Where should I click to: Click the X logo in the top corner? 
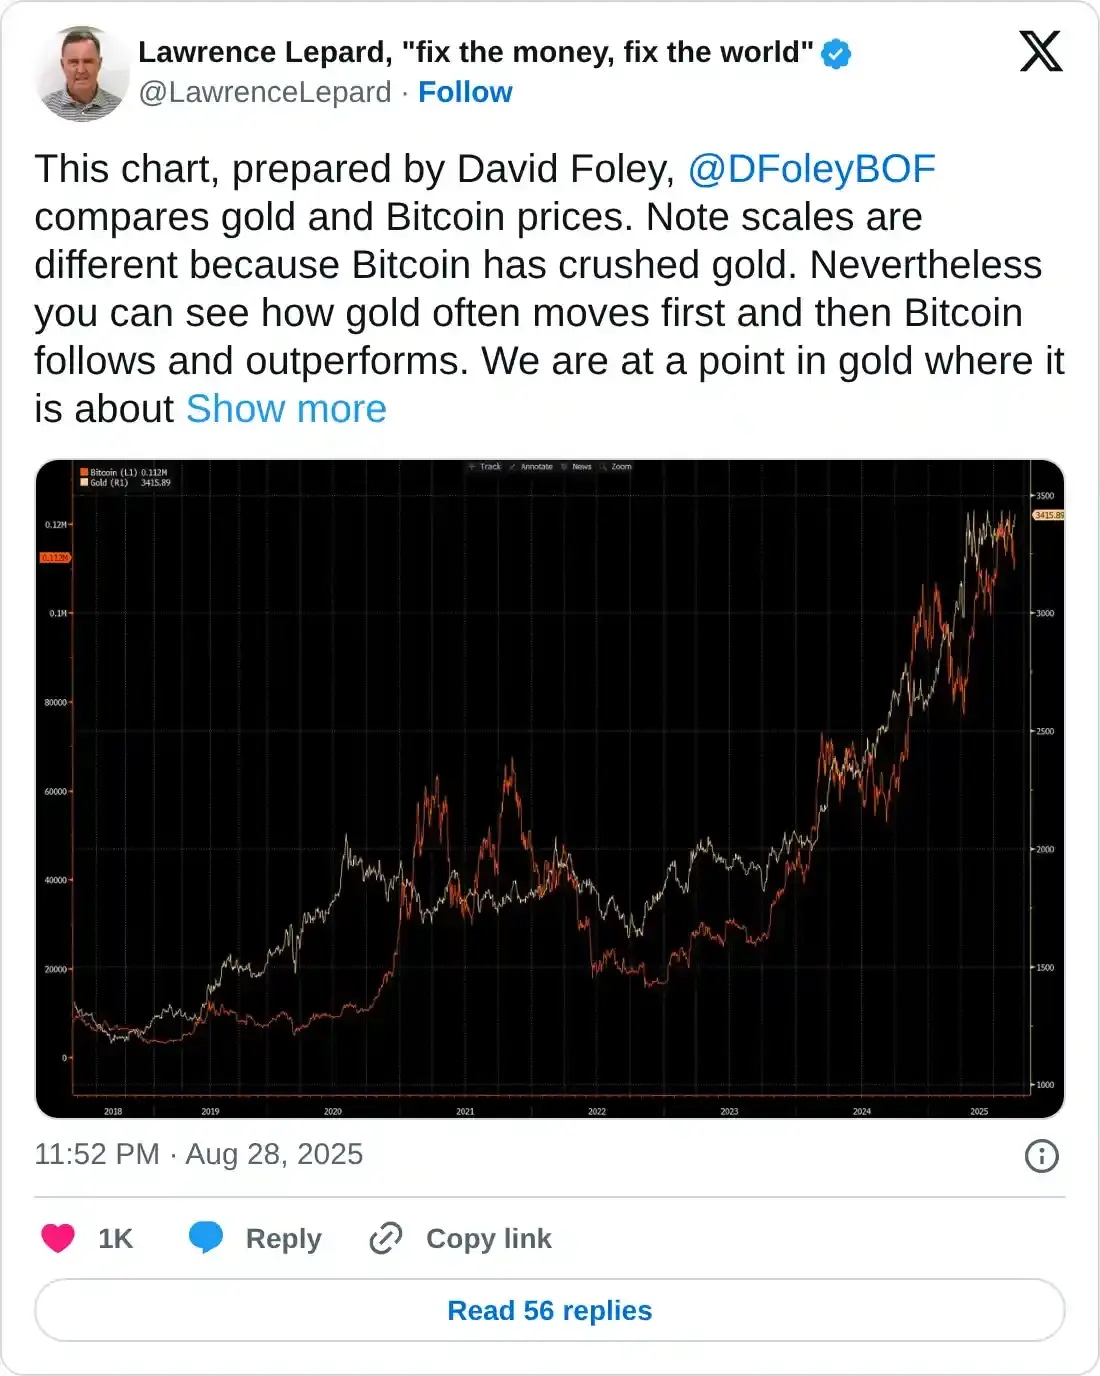1040,53
